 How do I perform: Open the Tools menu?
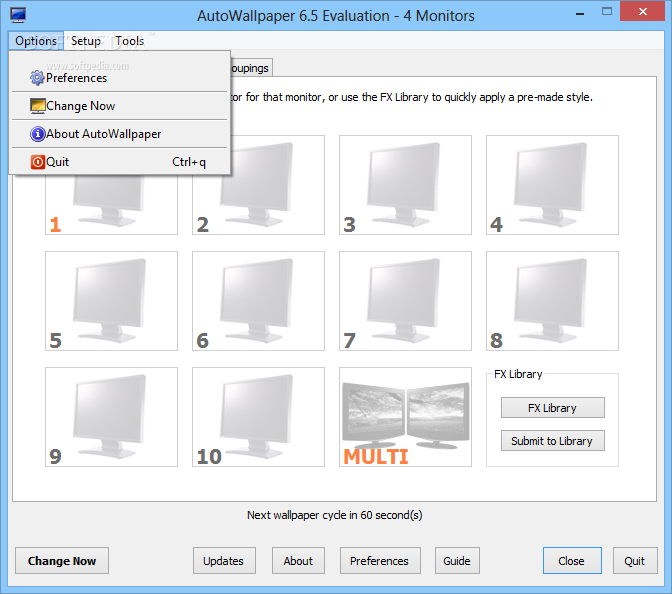click(x=129, y=41)
